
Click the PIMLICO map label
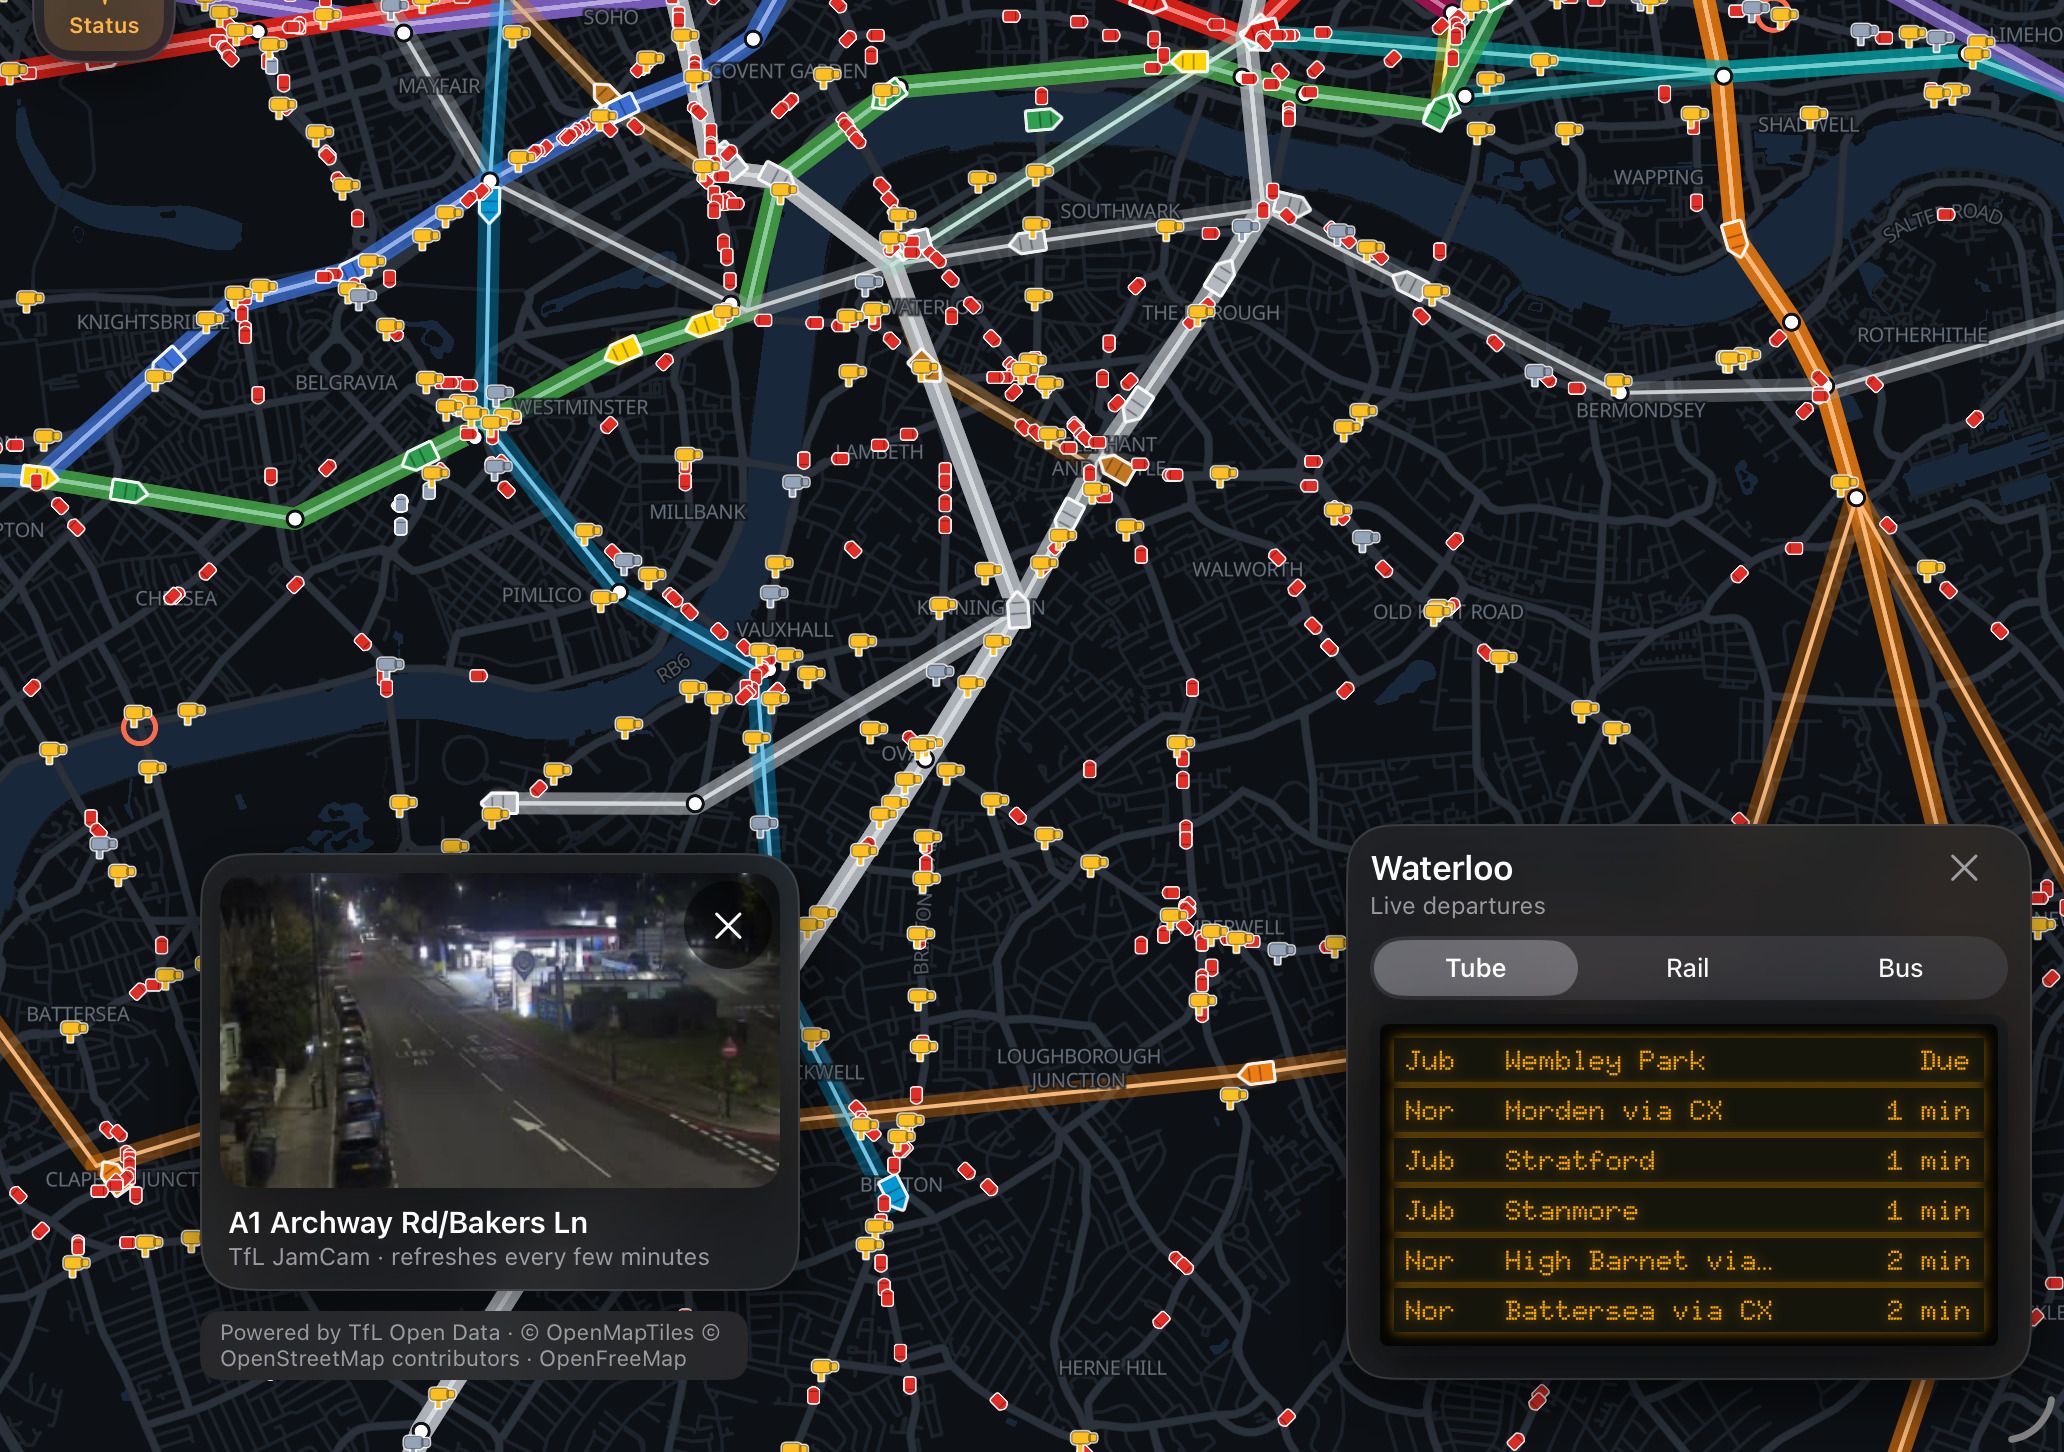541,595
